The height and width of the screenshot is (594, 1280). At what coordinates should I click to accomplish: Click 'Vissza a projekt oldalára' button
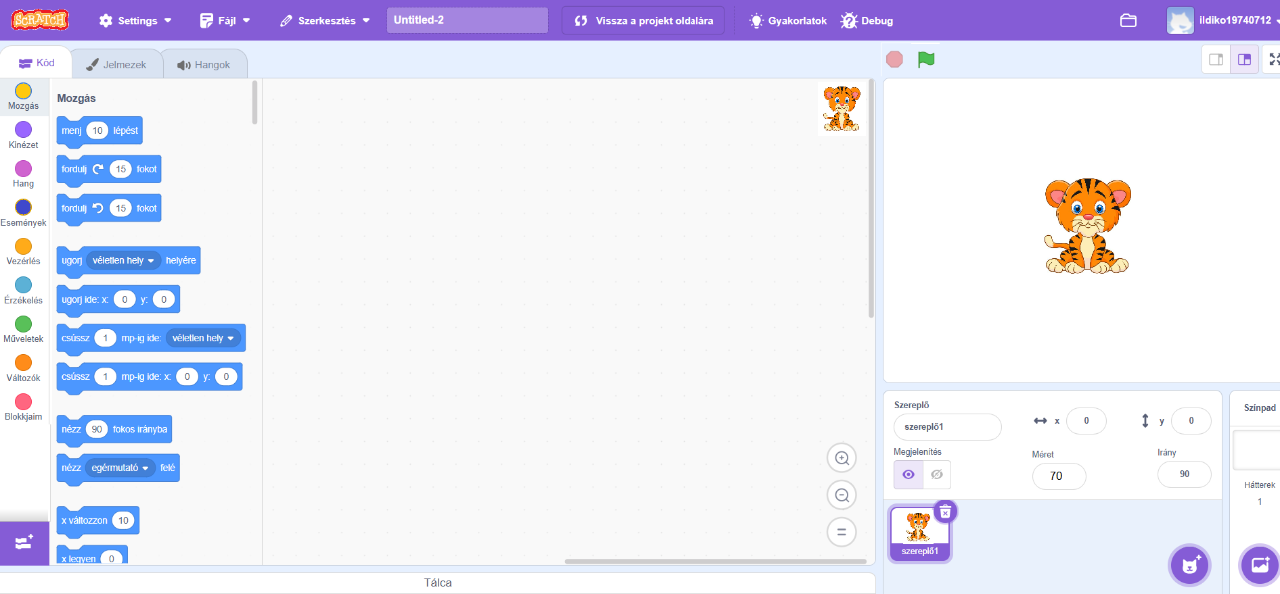pos(643,20)
